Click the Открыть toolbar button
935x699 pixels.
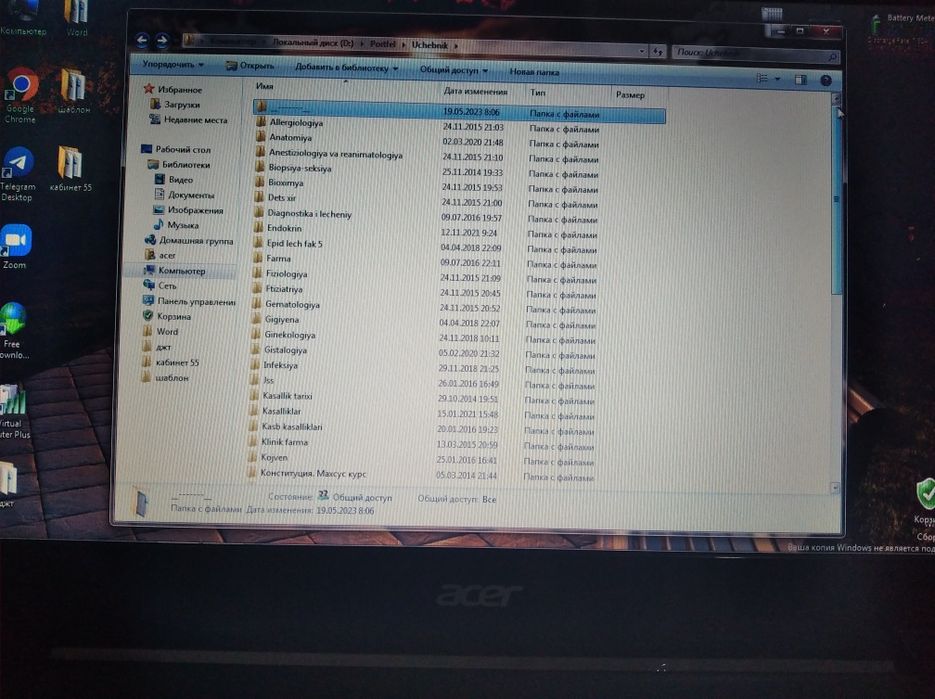(x=250, y=66)
